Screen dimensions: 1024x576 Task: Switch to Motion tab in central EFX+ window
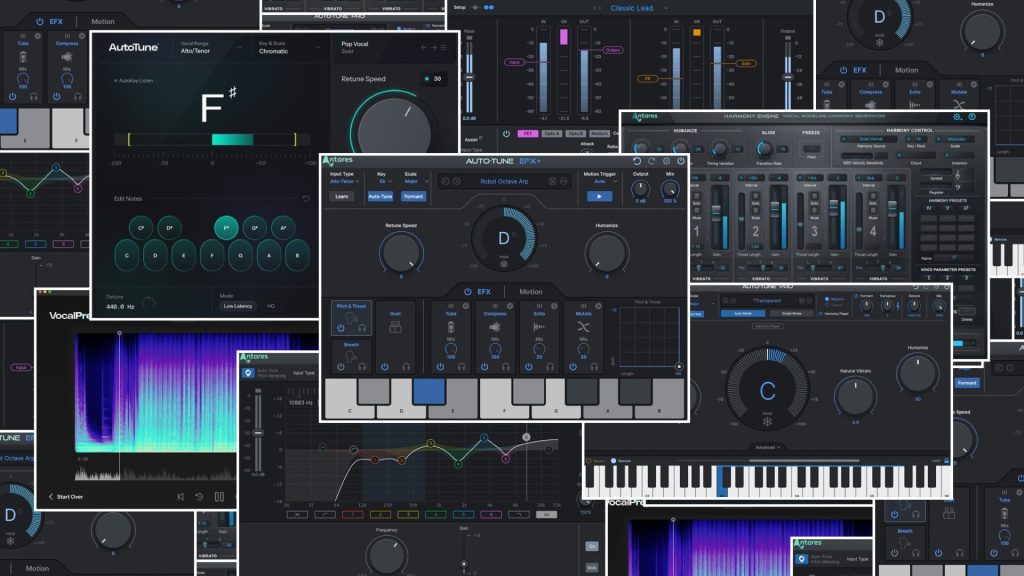(x=530, y=292)
